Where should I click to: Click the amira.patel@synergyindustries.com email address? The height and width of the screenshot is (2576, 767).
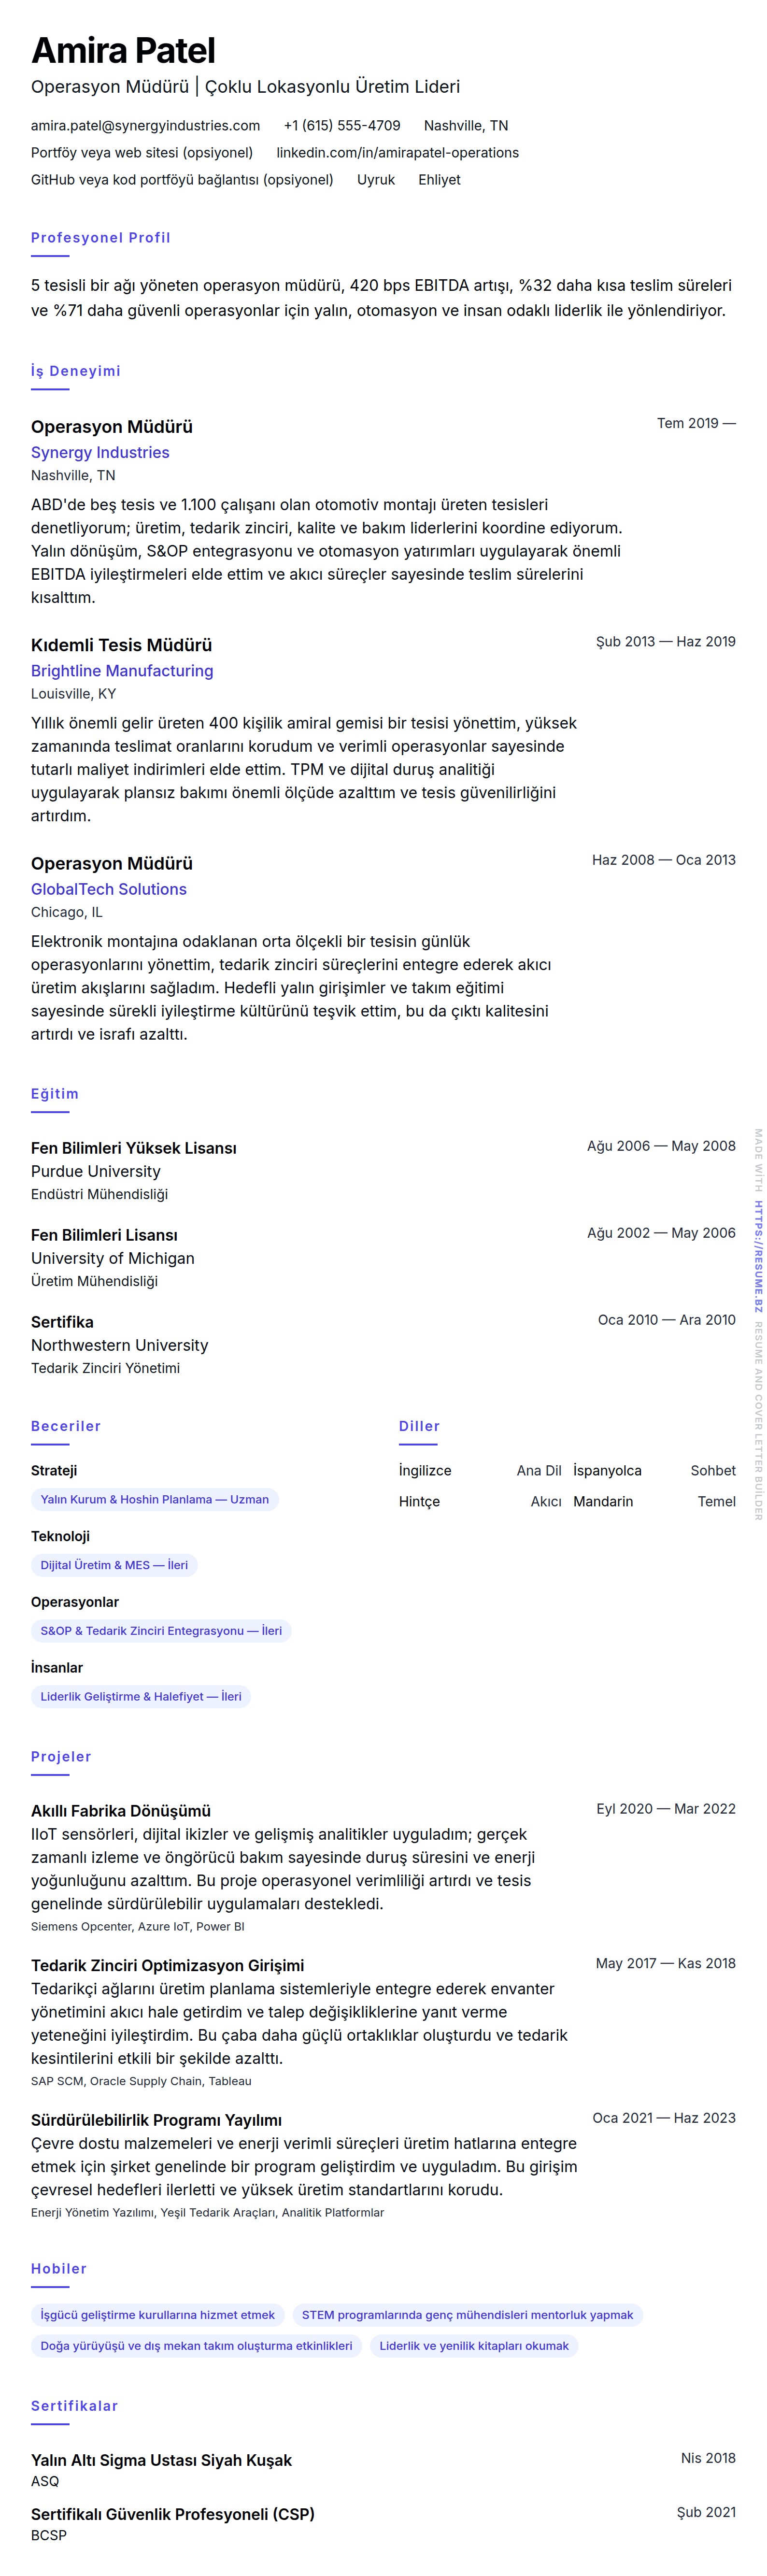coord(145,126)
